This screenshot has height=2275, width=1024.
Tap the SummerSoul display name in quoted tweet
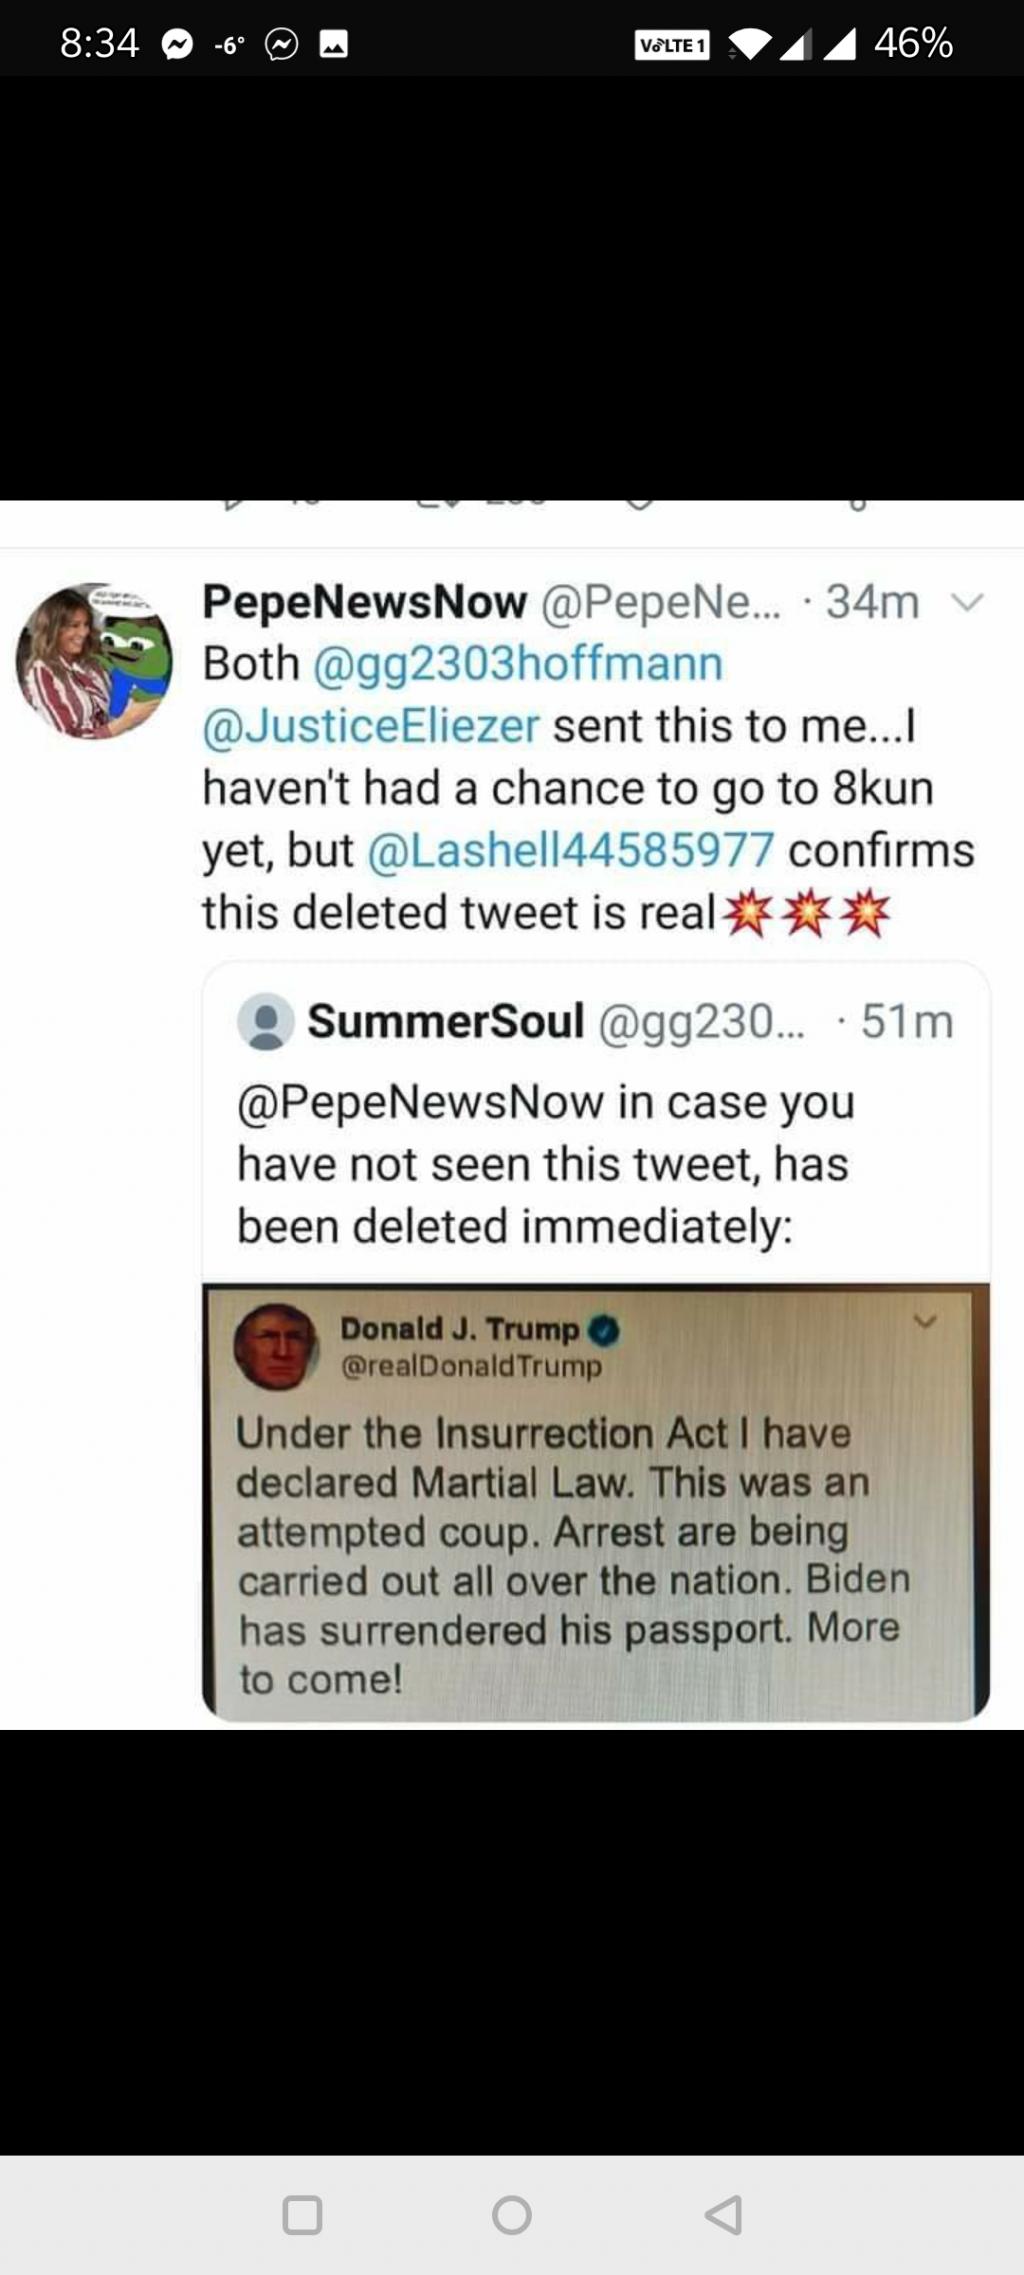click(445, 1021)
